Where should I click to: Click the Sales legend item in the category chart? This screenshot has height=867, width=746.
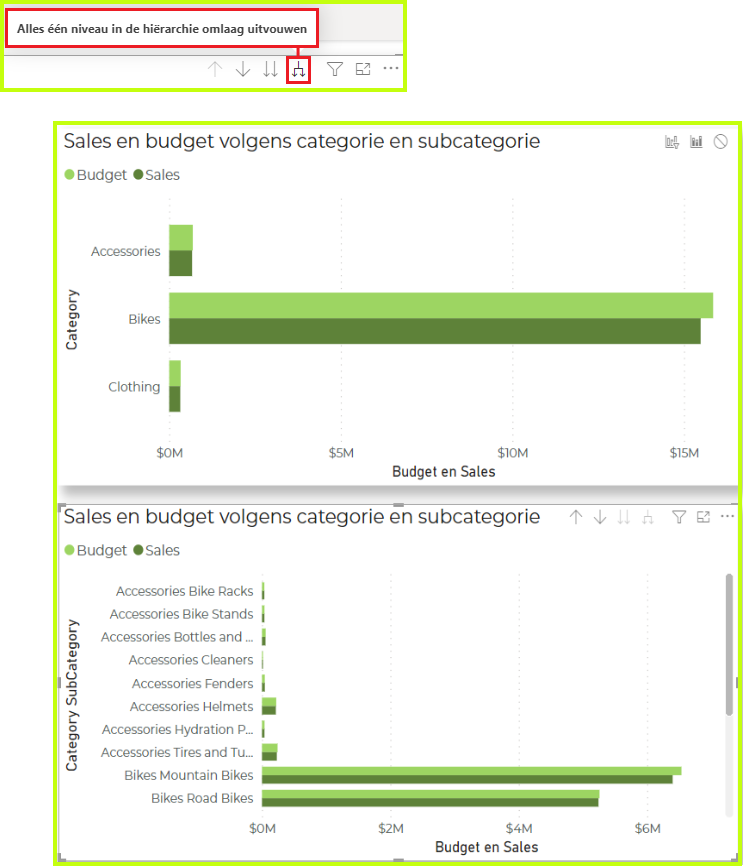tap(156, 175)
